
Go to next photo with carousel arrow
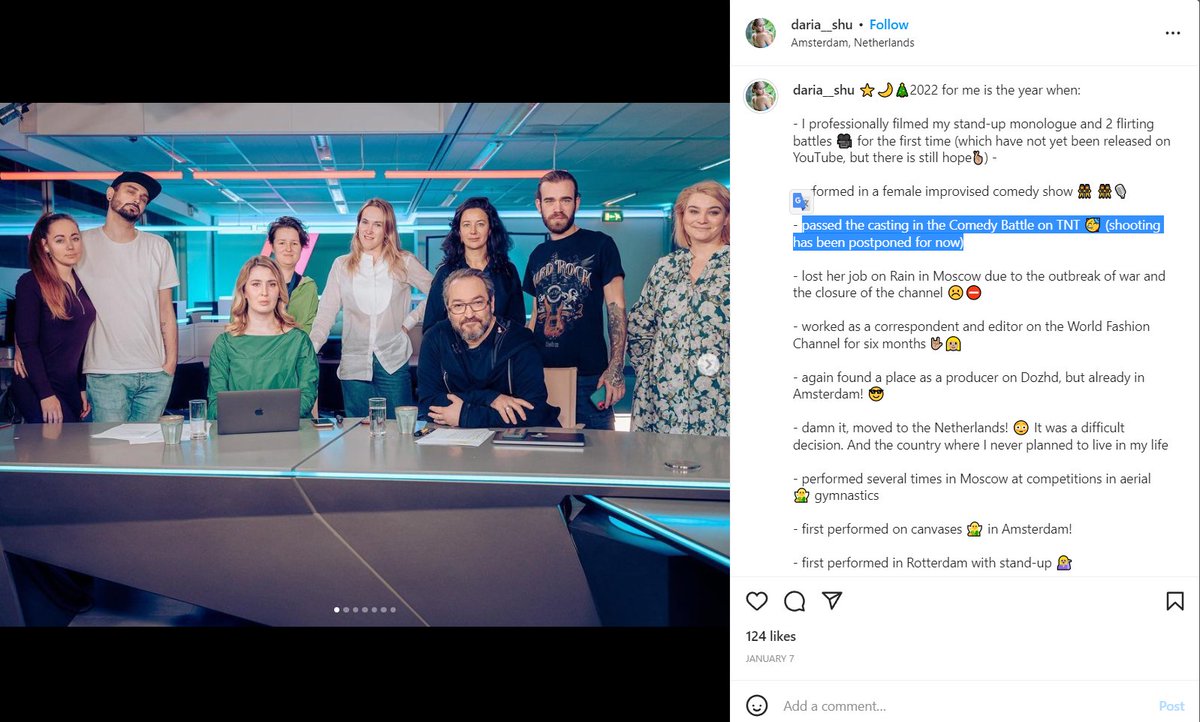(708, 365)
